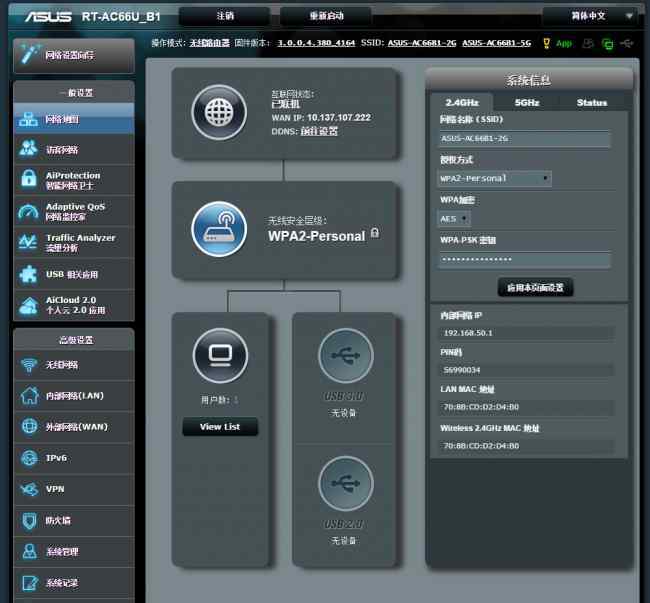Open AiProtection lock icon

click(x=28, y=179)
